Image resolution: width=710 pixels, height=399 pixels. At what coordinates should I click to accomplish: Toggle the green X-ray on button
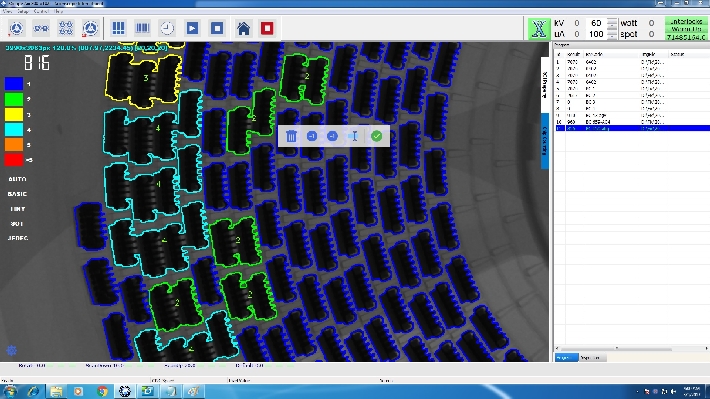point(539,29)
